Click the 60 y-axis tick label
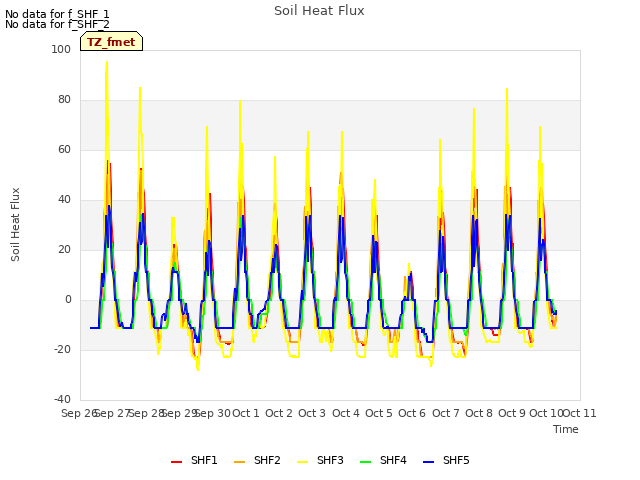Screen dimensions: 640x480 64,149
